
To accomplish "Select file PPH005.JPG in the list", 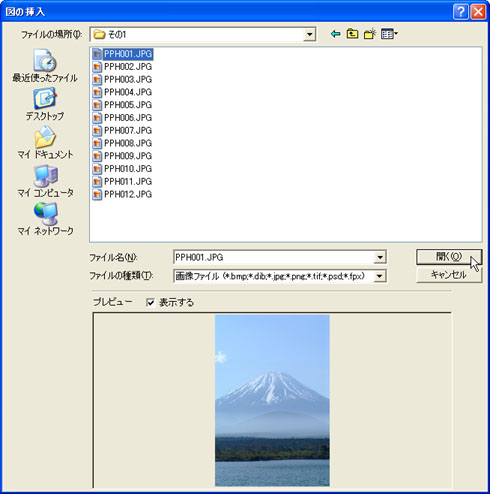I will (122, 105).
